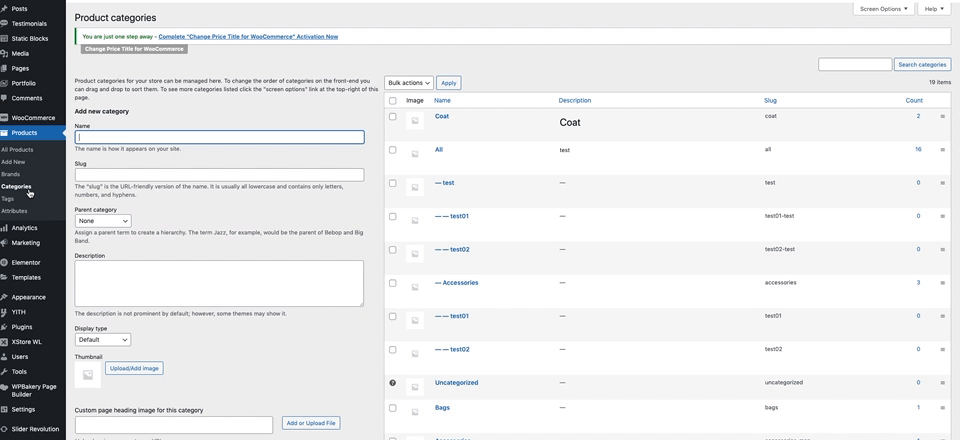Go to Tags in the Products submenu
This screenshot has height=440, width=960.
[8, 199]
